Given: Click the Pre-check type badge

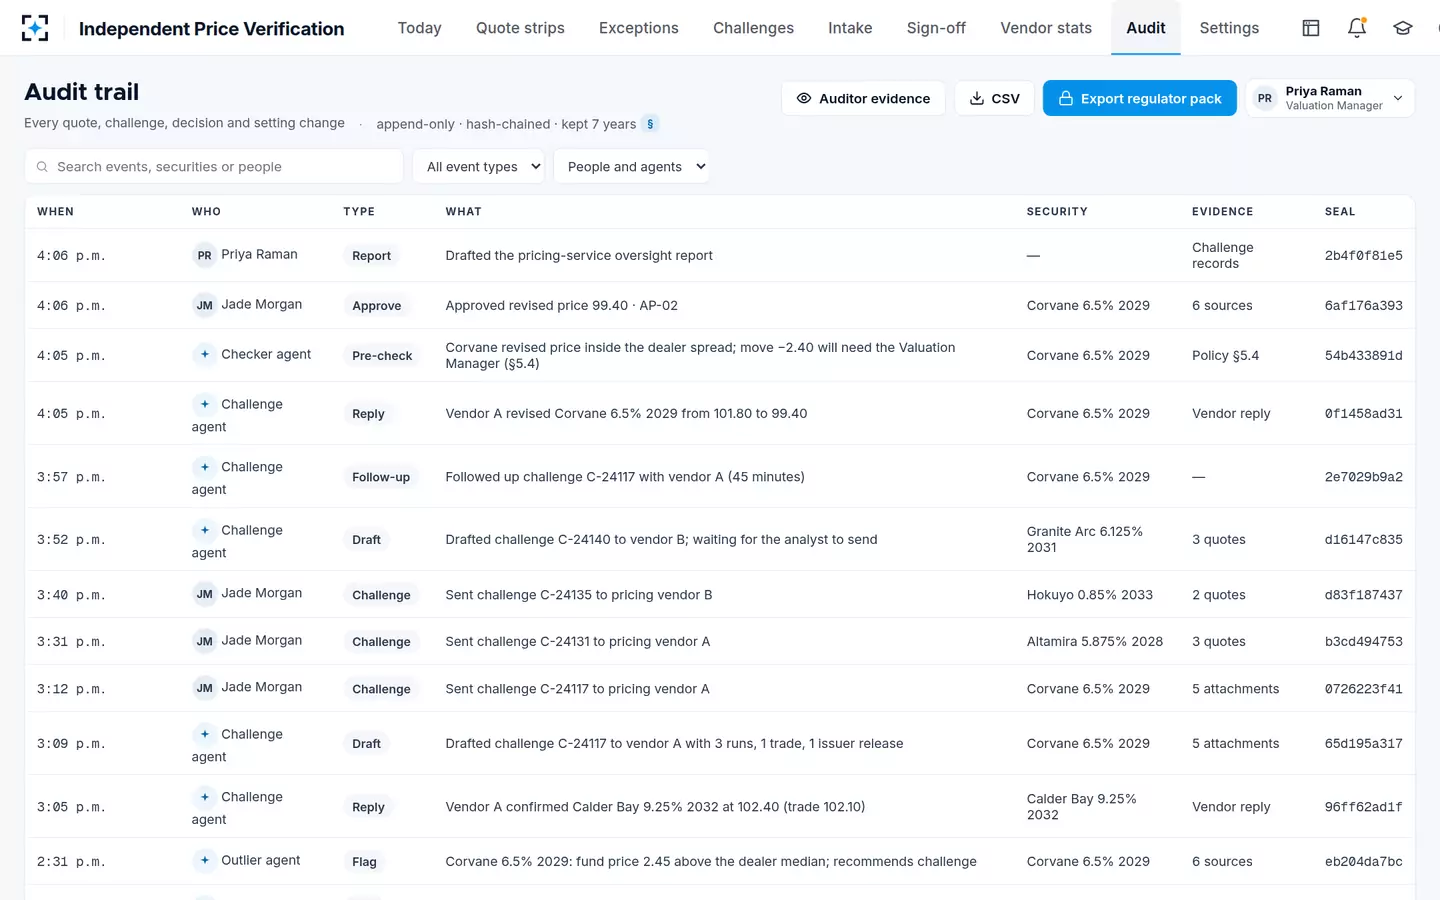Looking at the screenshot, I should (382, 356).
